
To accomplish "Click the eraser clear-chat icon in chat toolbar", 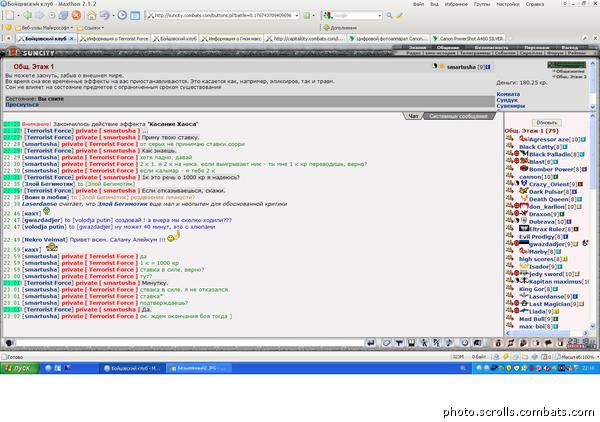I will click(386, 343).
